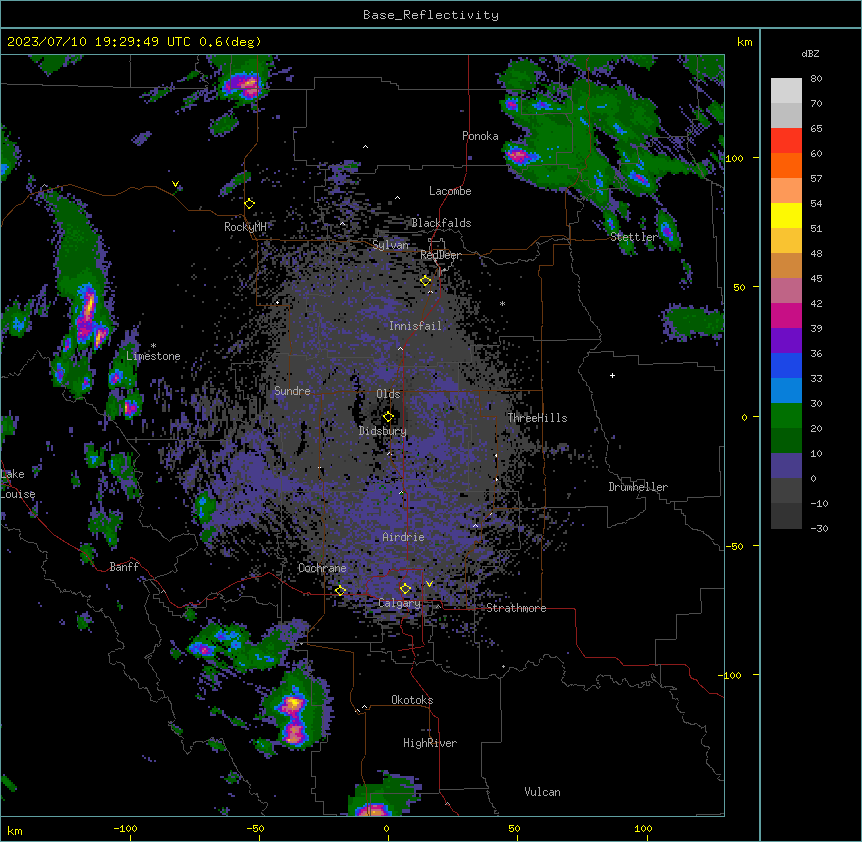Image resolution: width=862 pixels, height=842 pixels.
Task: Select the Sylvan label
Action: (x=390, y=245)
